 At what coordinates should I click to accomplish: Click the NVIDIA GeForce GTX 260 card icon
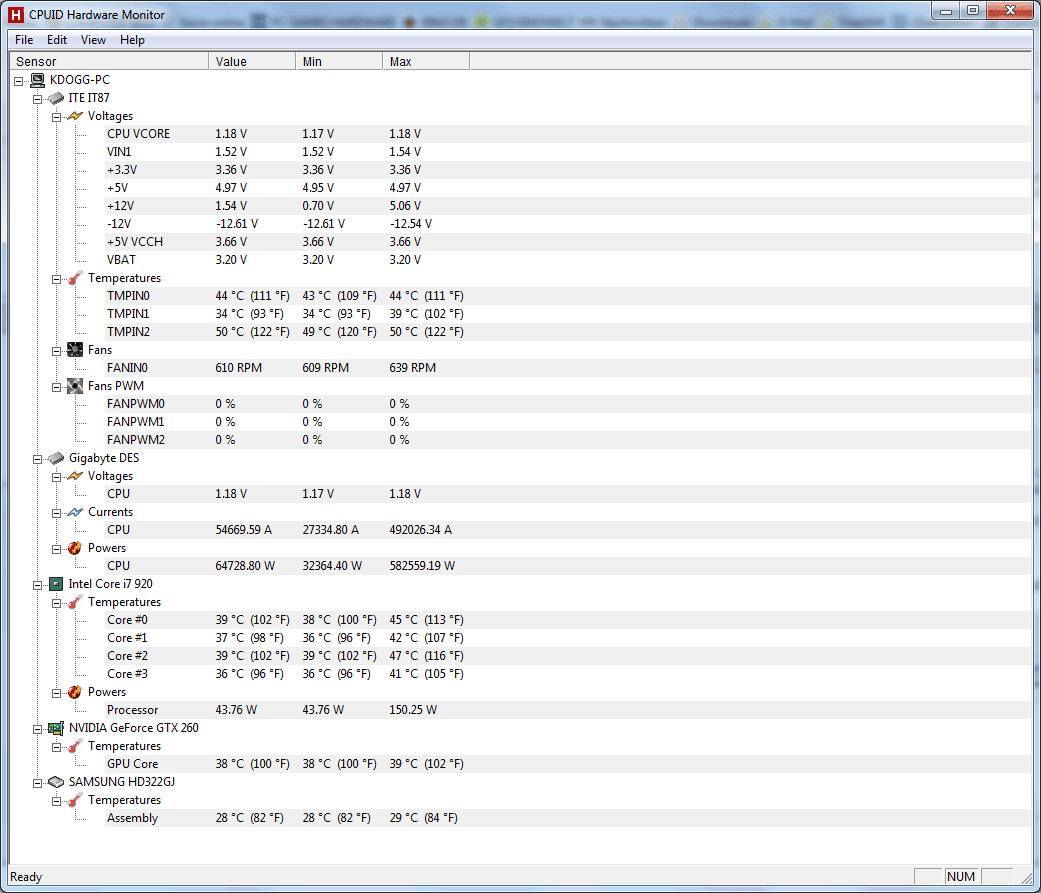[56, 728]
